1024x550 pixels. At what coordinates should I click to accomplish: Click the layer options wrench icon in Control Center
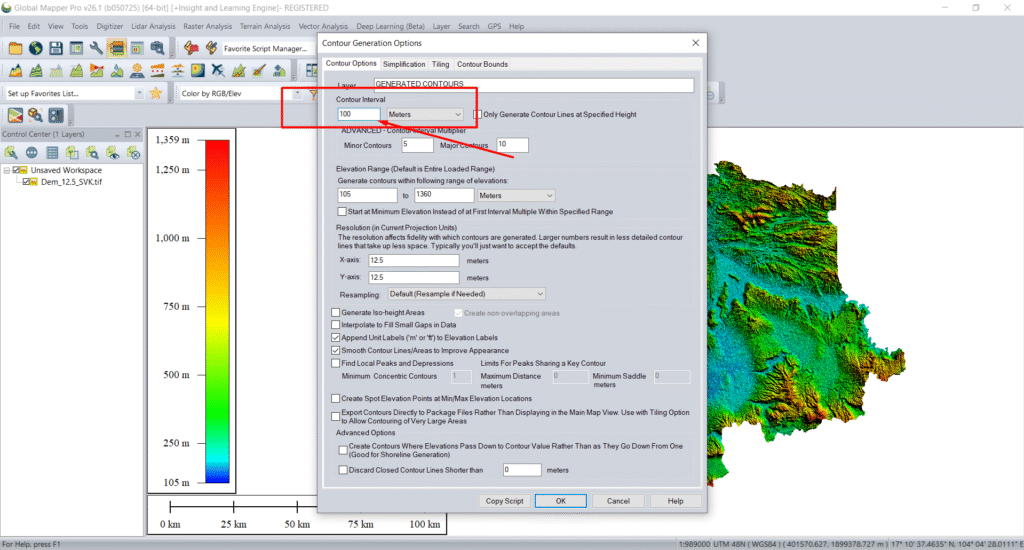(11, 152)
